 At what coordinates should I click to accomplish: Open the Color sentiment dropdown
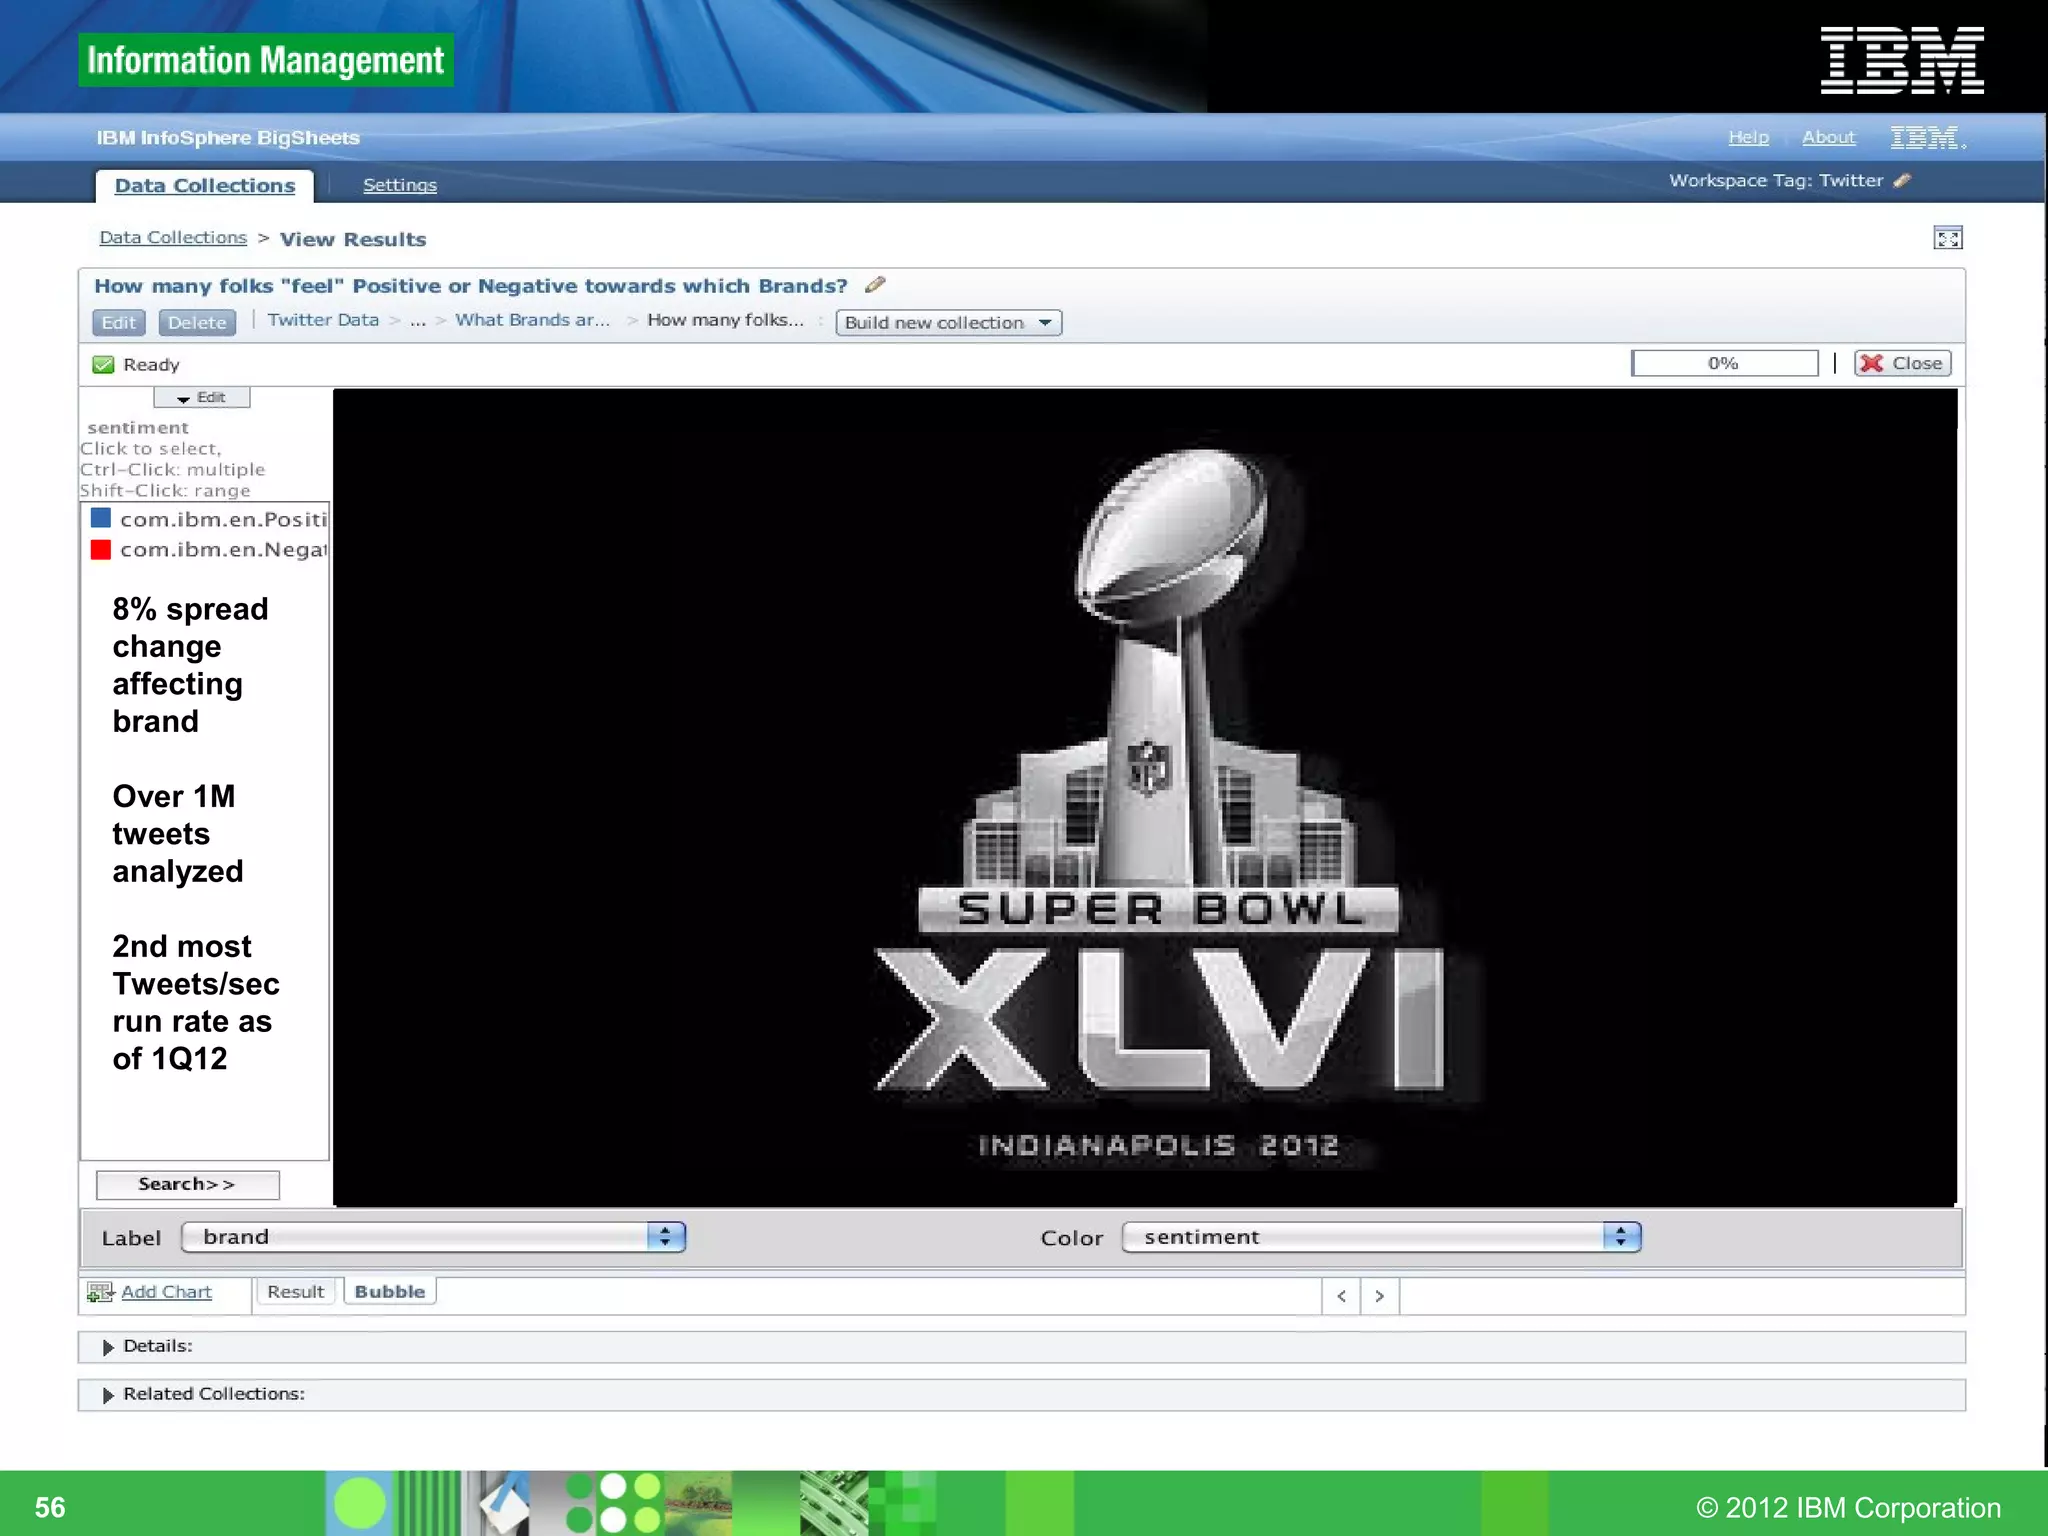(1380, 1237)
